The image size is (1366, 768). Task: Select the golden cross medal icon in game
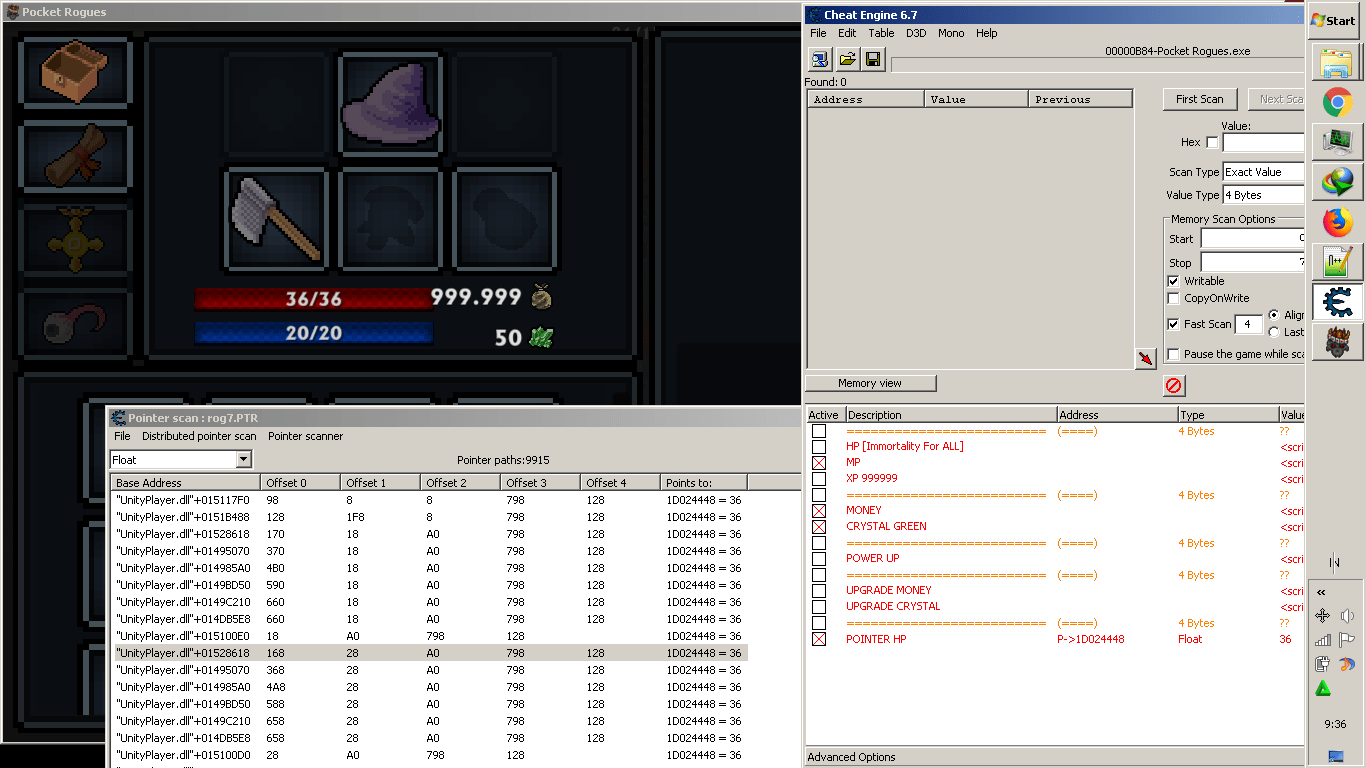click(74, 241)
